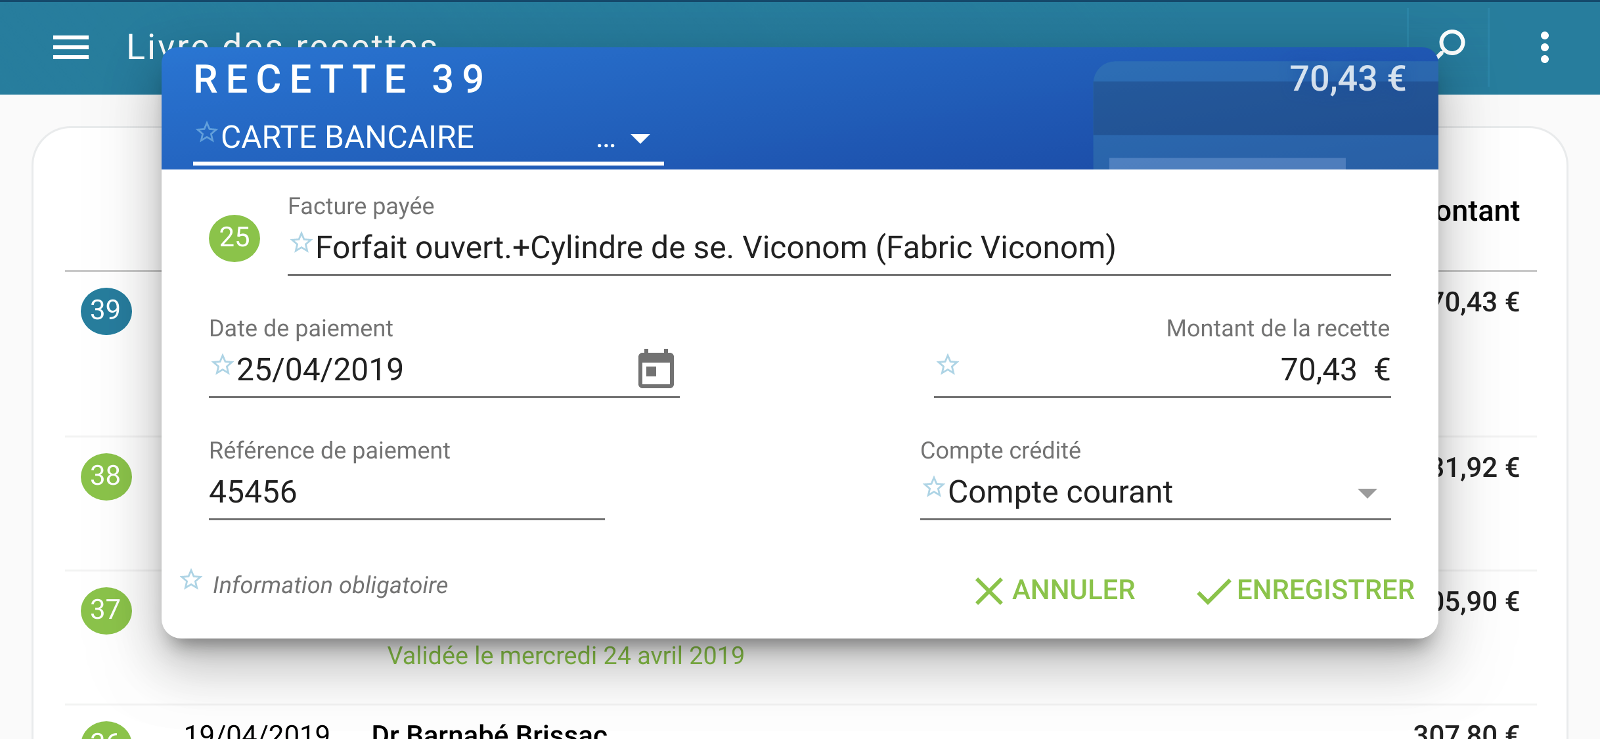Click the ellipsis beside CARTE BANCAIRE
The width and height of the screenshot is (1600, 739).
604,141
